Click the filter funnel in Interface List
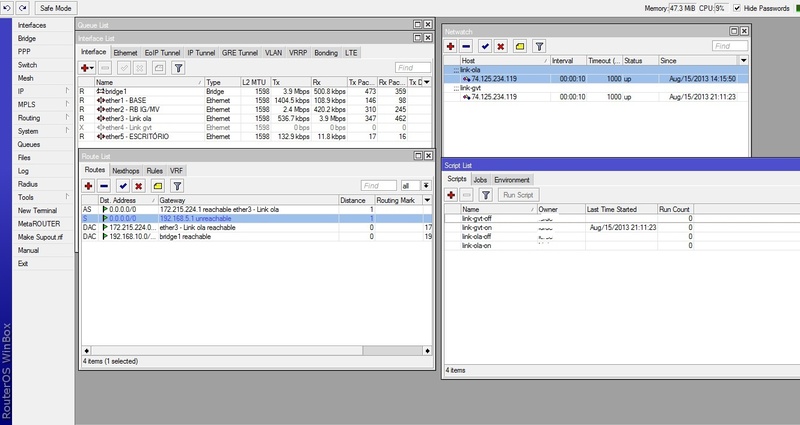 point(178,67)
